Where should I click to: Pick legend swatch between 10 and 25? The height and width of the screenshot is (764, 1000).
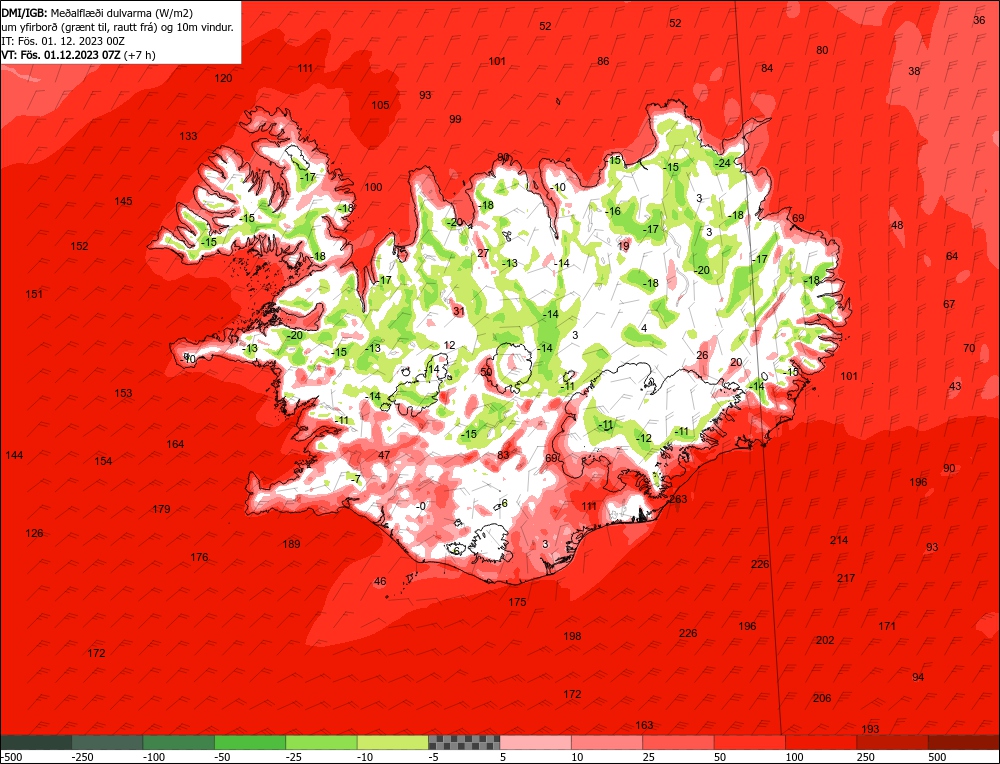(x=607, y=742)
